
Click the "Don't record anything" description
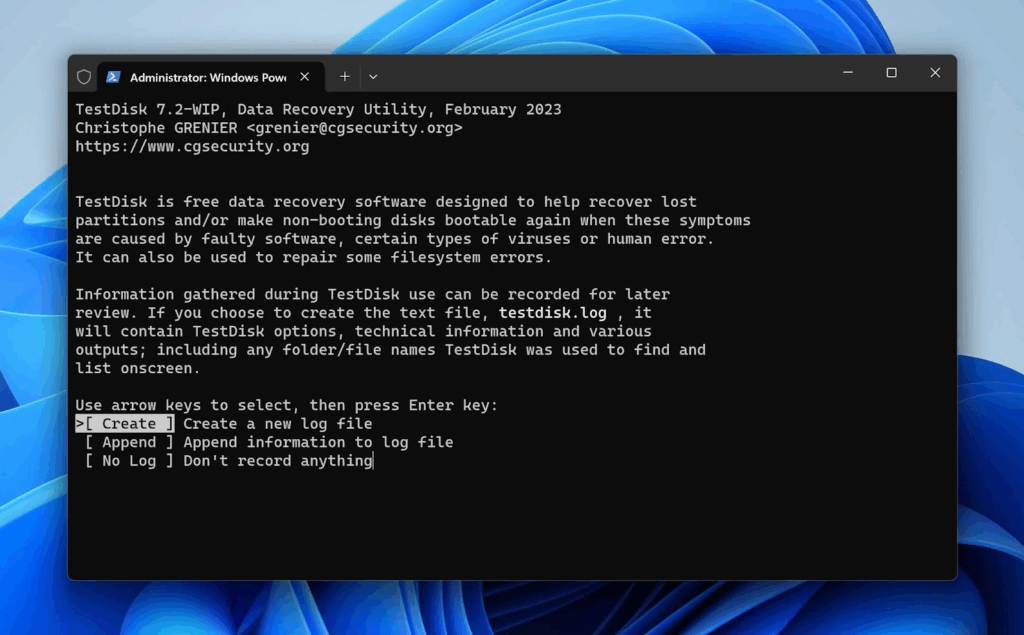[x=277, y=461]
